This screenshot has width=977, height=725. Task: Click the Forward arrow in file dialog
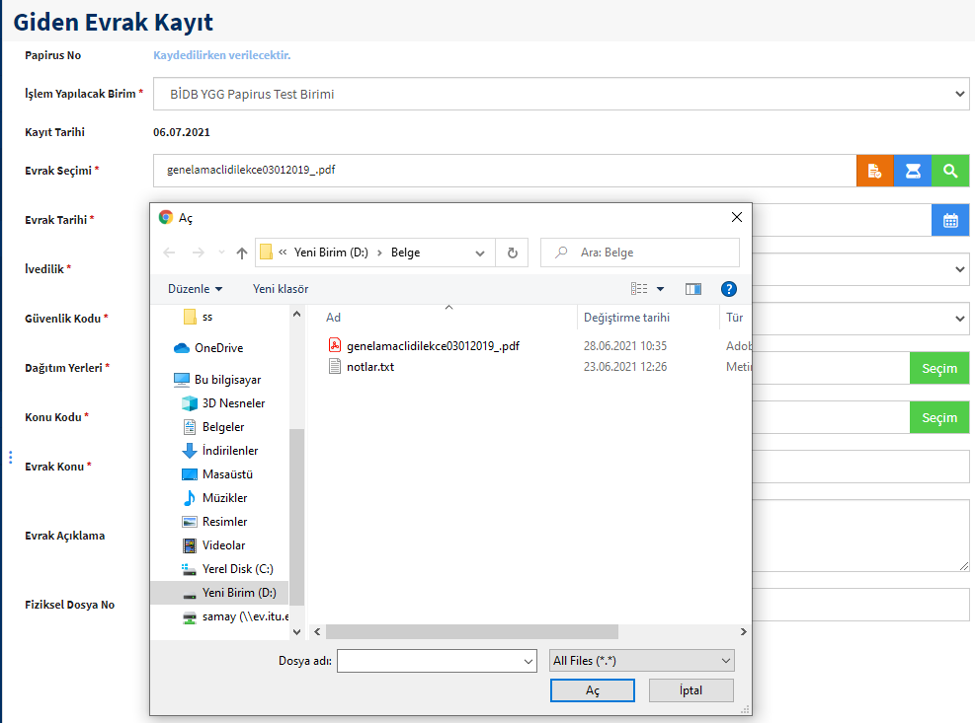click(x=198, y=252)
